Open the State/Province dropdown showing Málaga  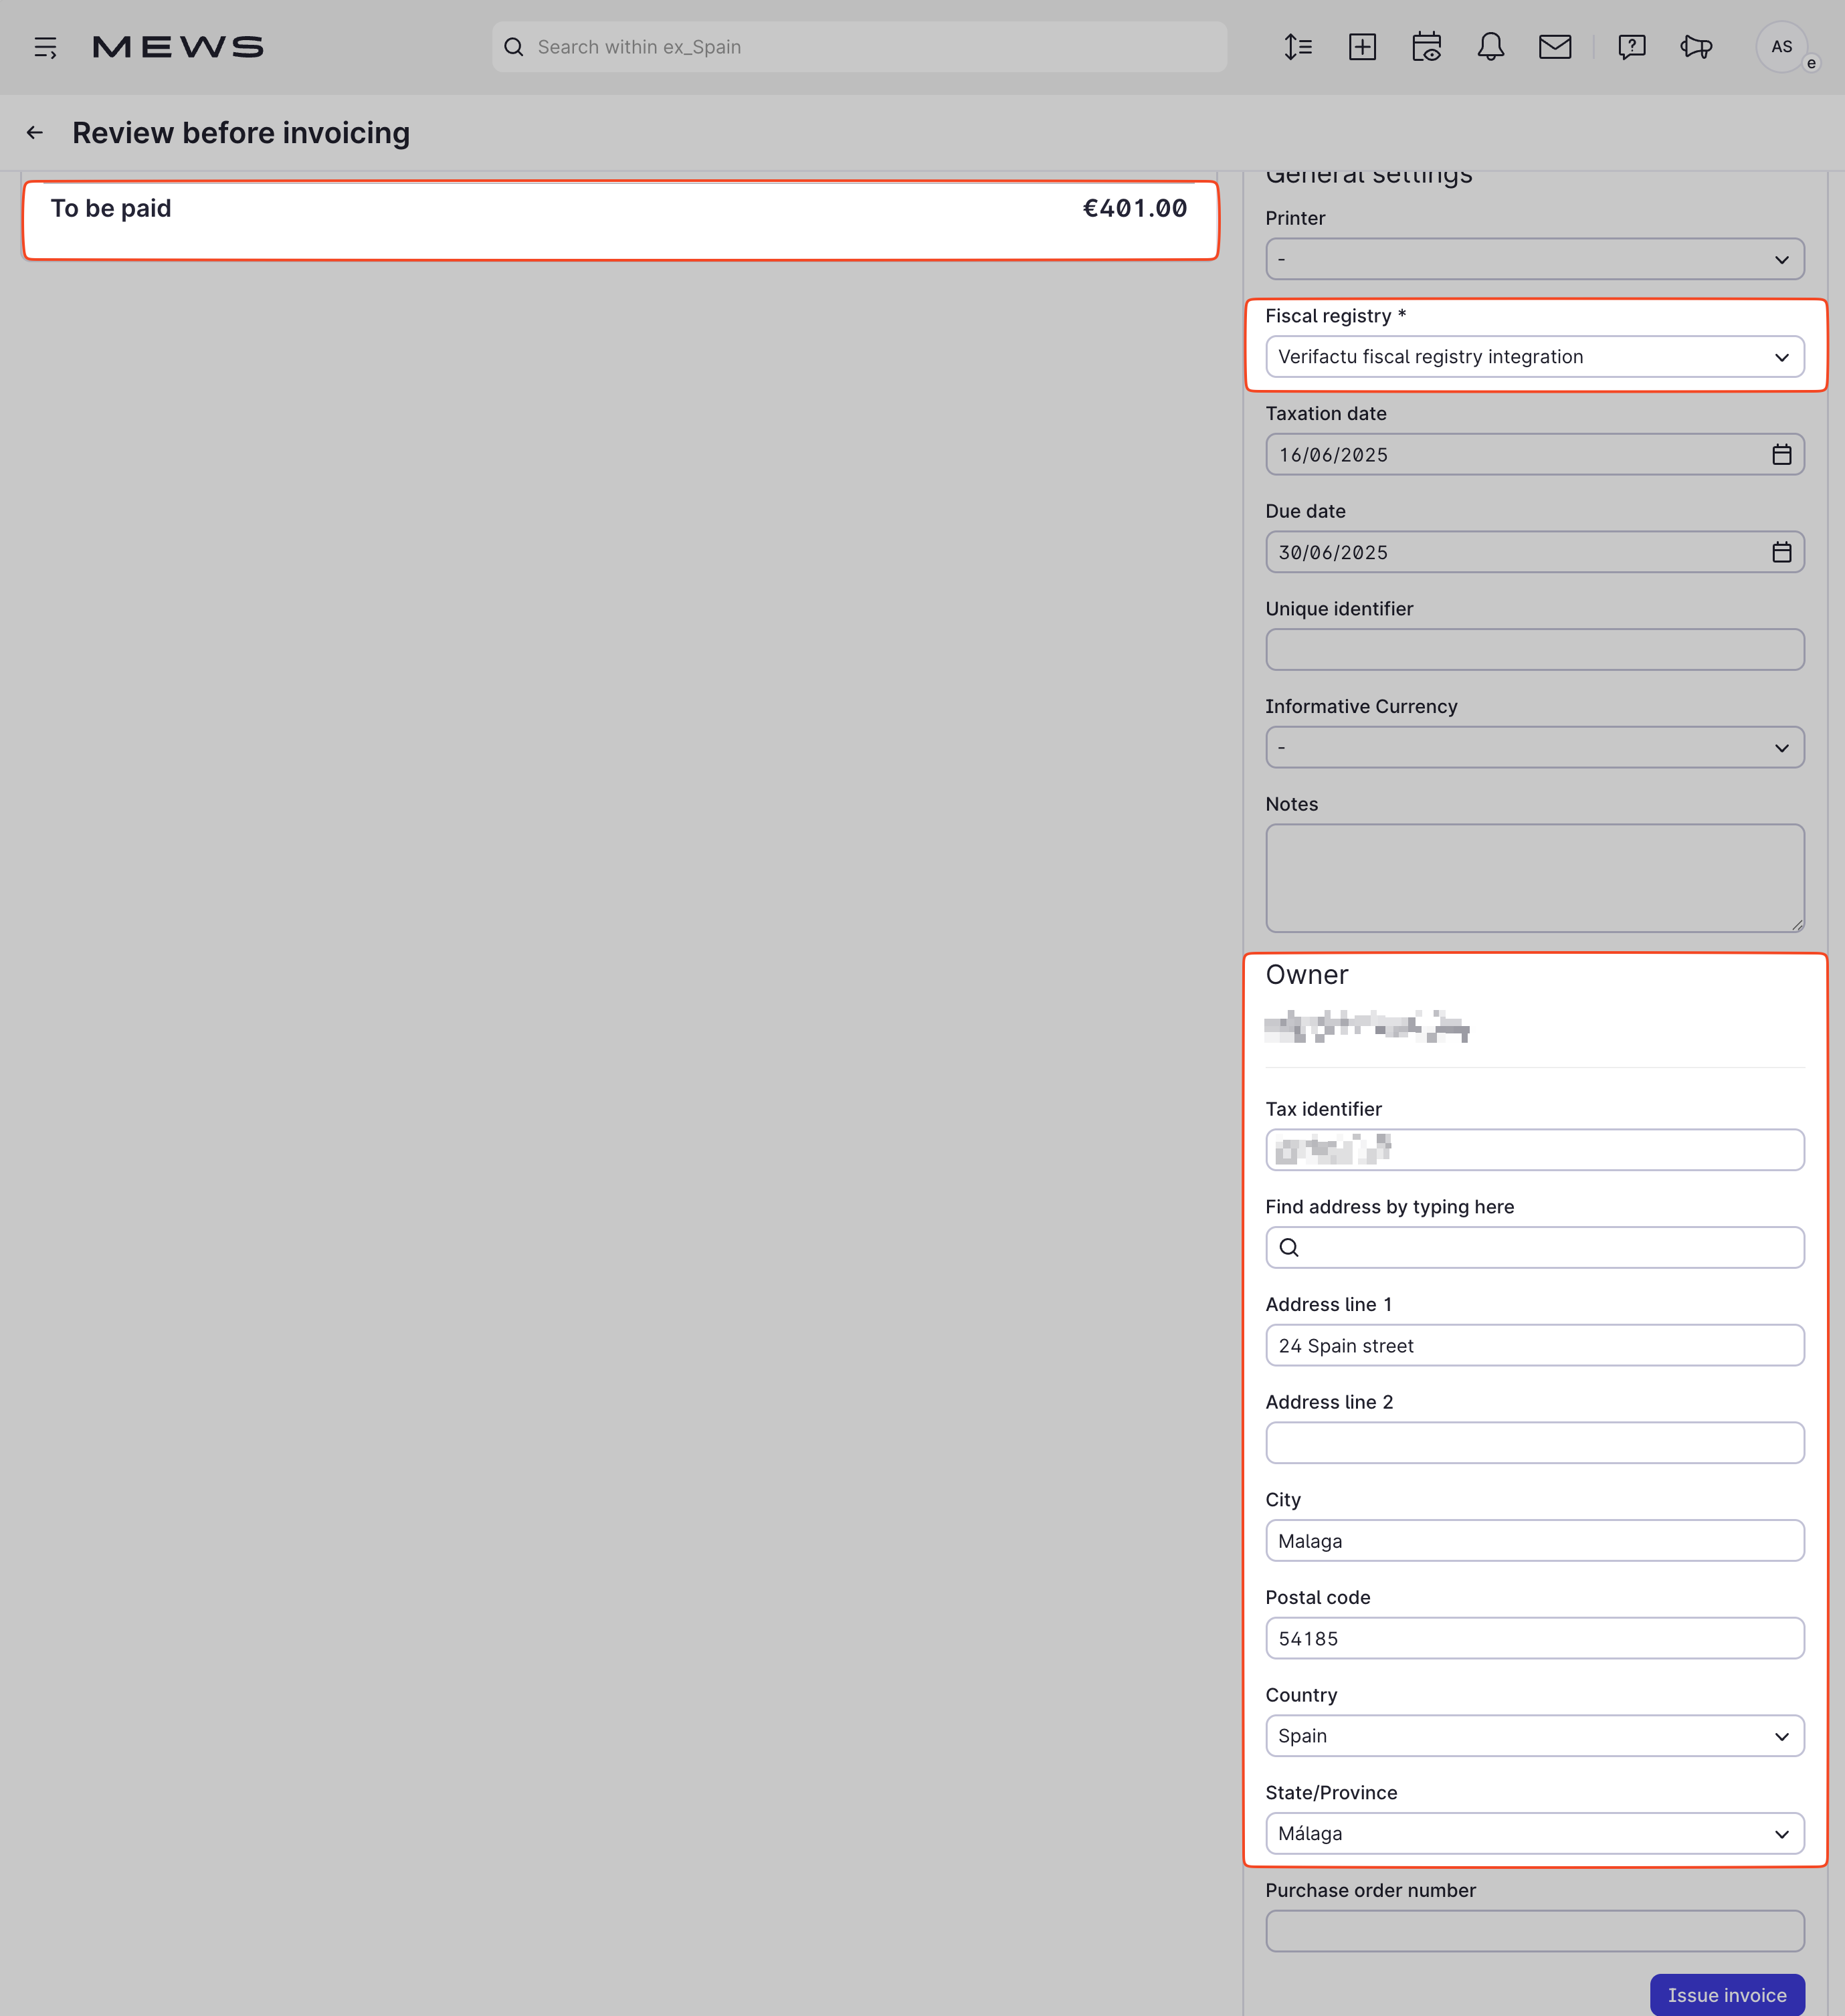1535,1834
